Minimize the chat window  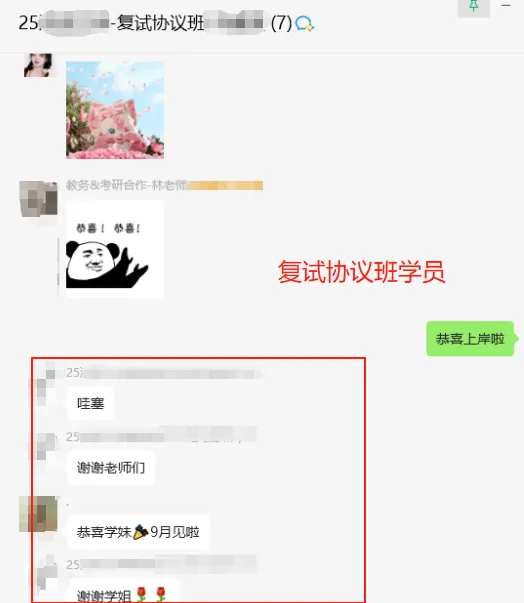point(506,5)
